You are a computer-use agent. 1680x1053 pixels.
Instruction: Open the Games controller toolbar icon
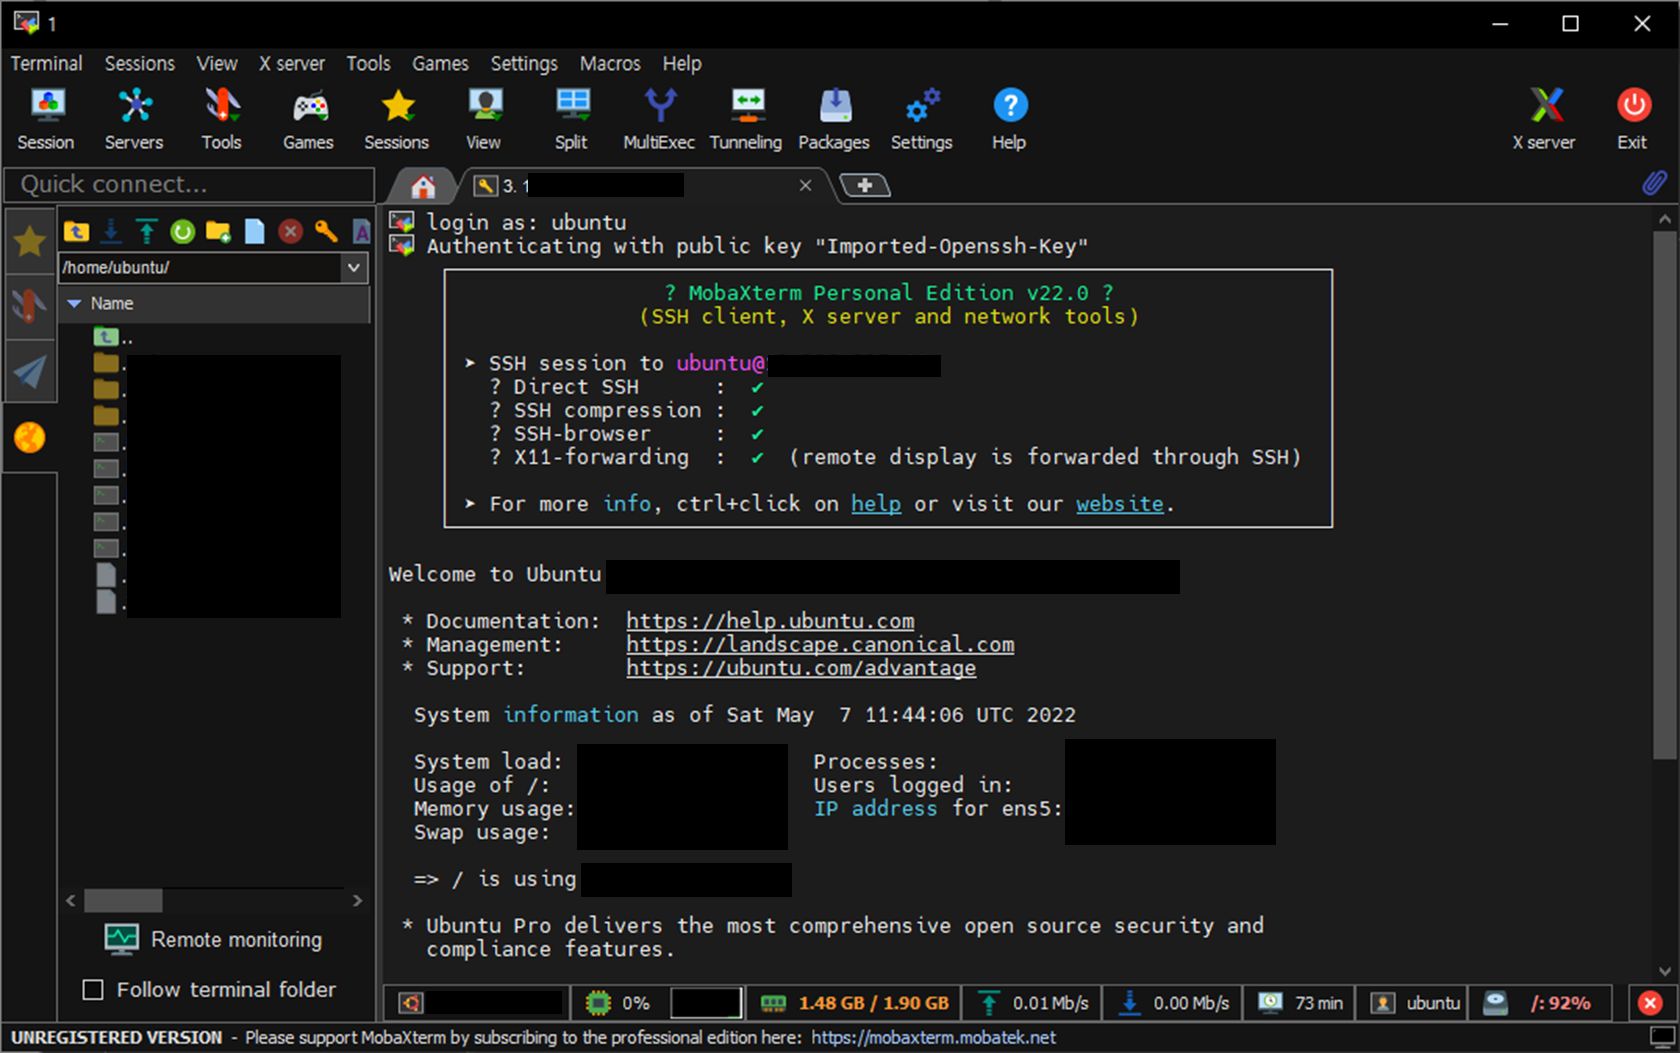pyautogui.click(x=308, y=119)
